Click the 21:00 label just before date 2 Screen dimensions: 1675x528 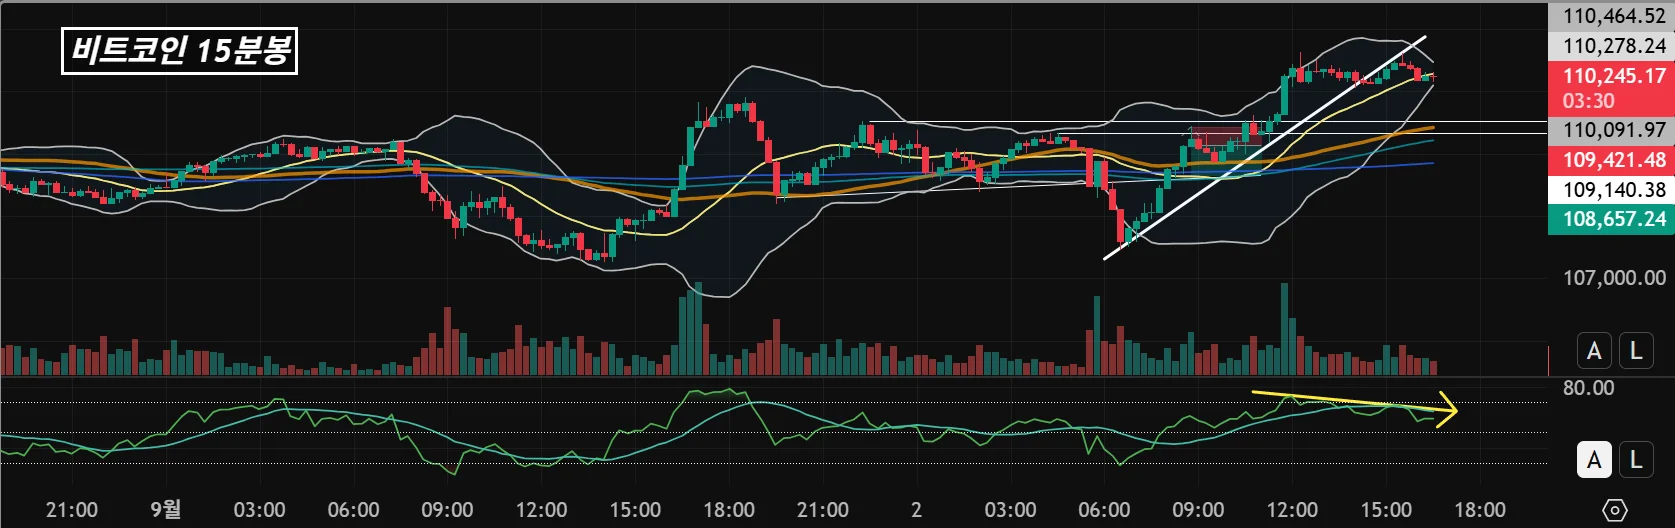[x=823, y=510]
